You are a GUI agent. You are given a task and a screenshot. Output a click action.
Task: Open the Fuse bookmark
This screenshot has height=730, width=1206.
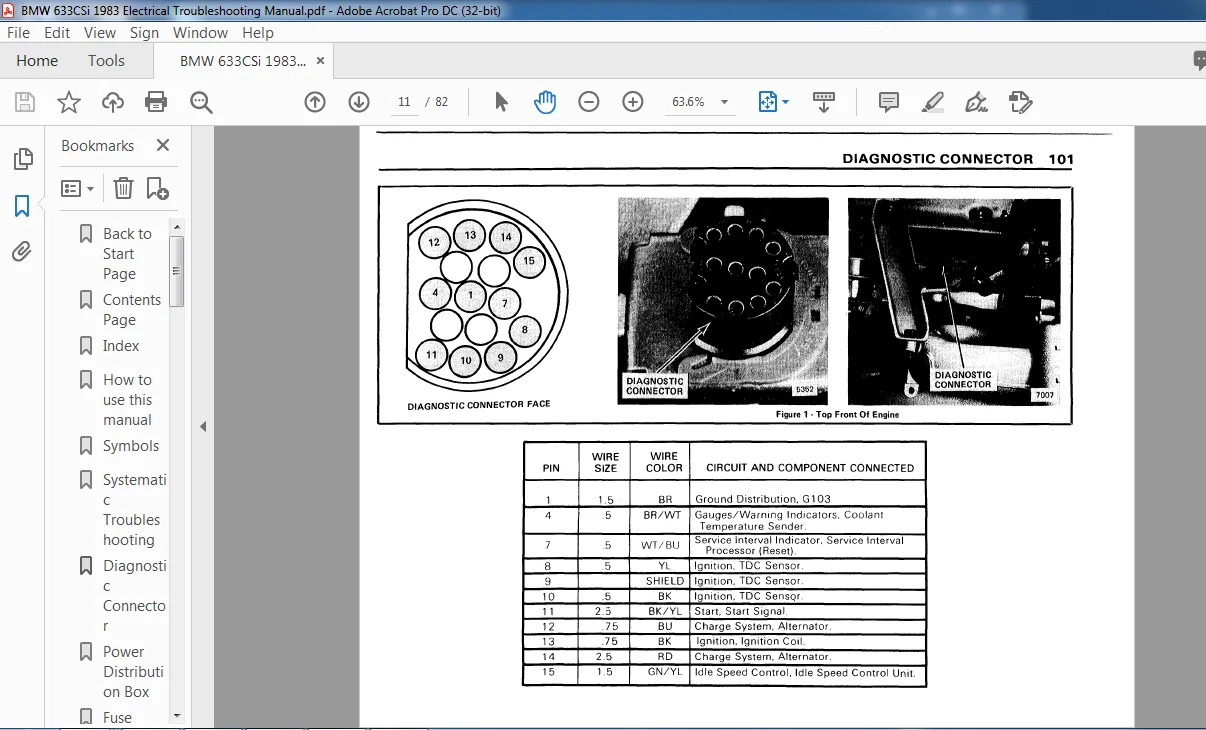[x=117, y=718]
